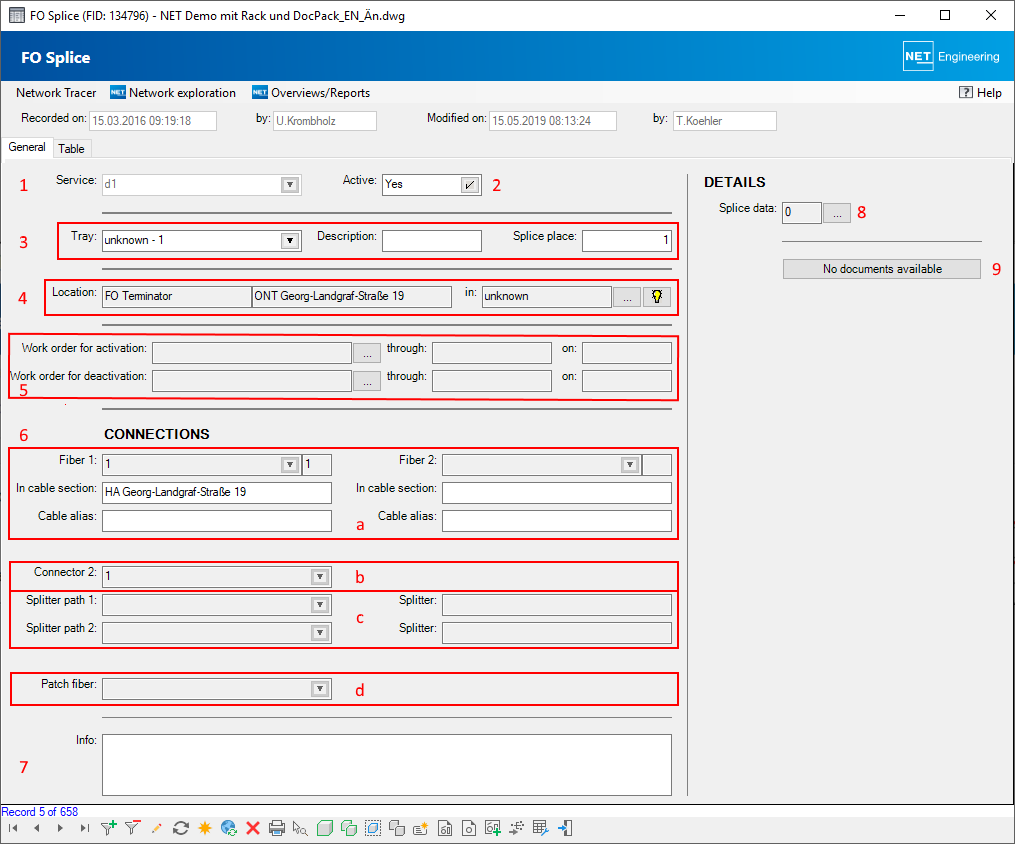
Task: Click the 'Record 5 of 658' status text
Action: 39,812
